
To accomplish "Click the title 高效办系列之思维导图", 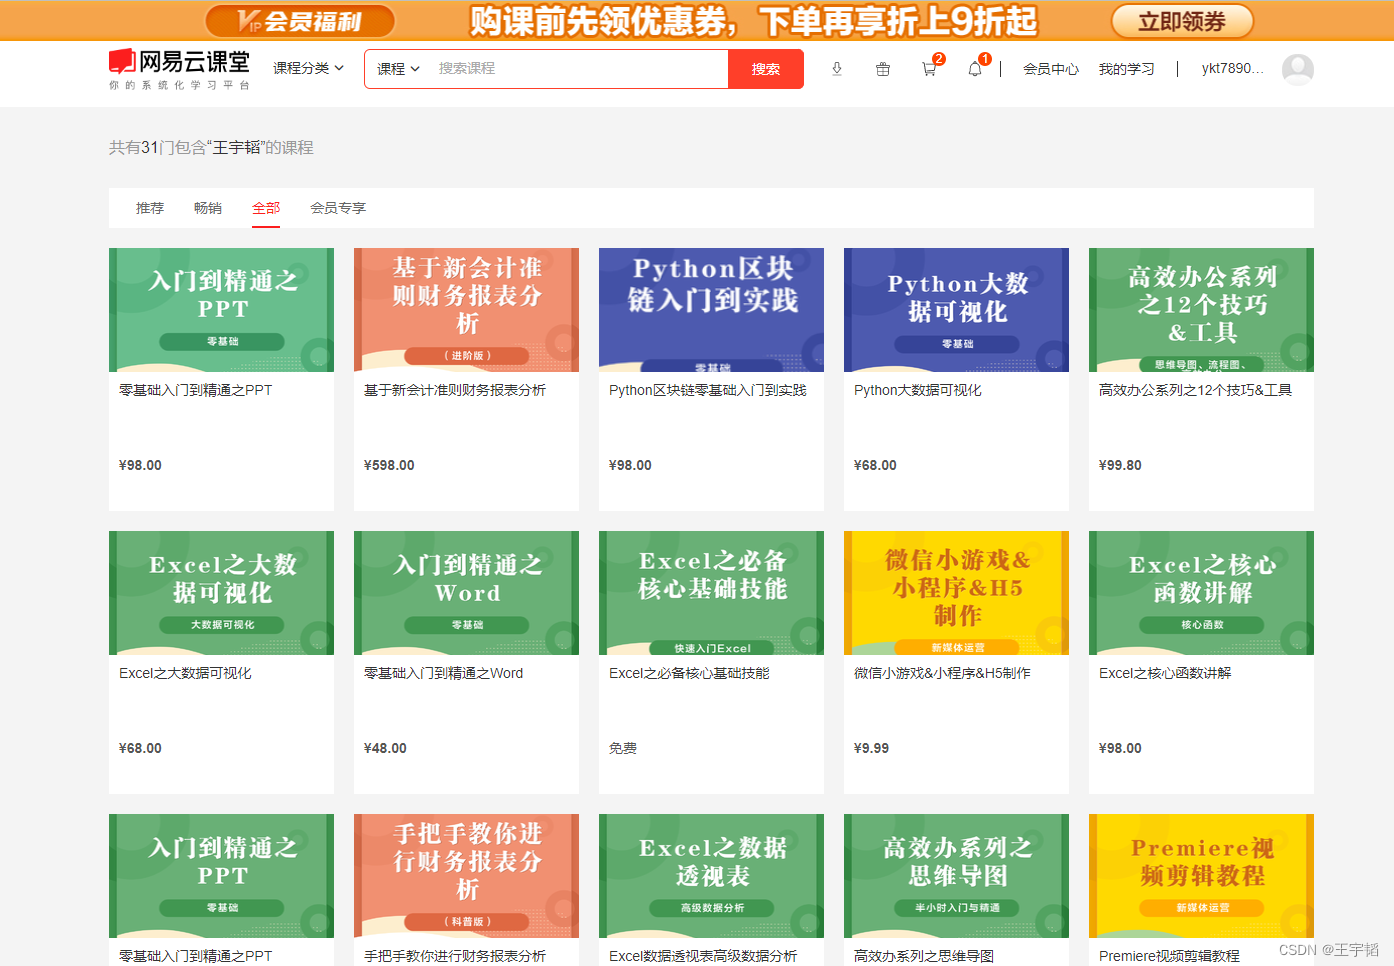I will [924, 956].
